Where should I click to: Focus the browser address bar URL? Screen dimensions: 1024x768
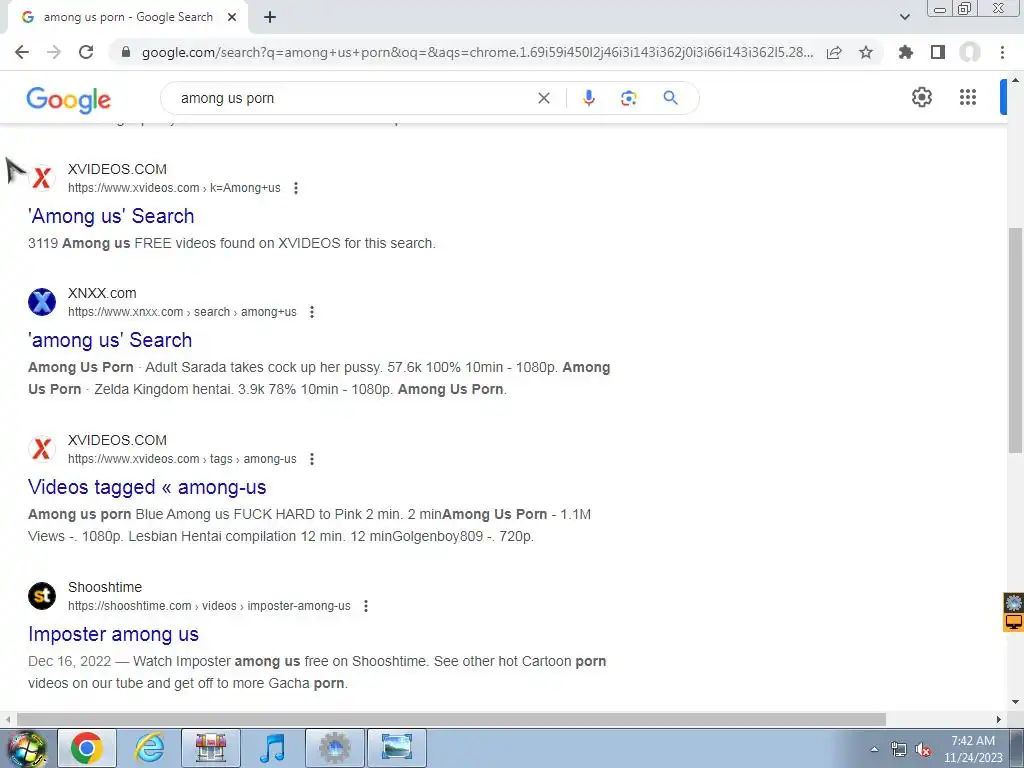coord(477,52)
